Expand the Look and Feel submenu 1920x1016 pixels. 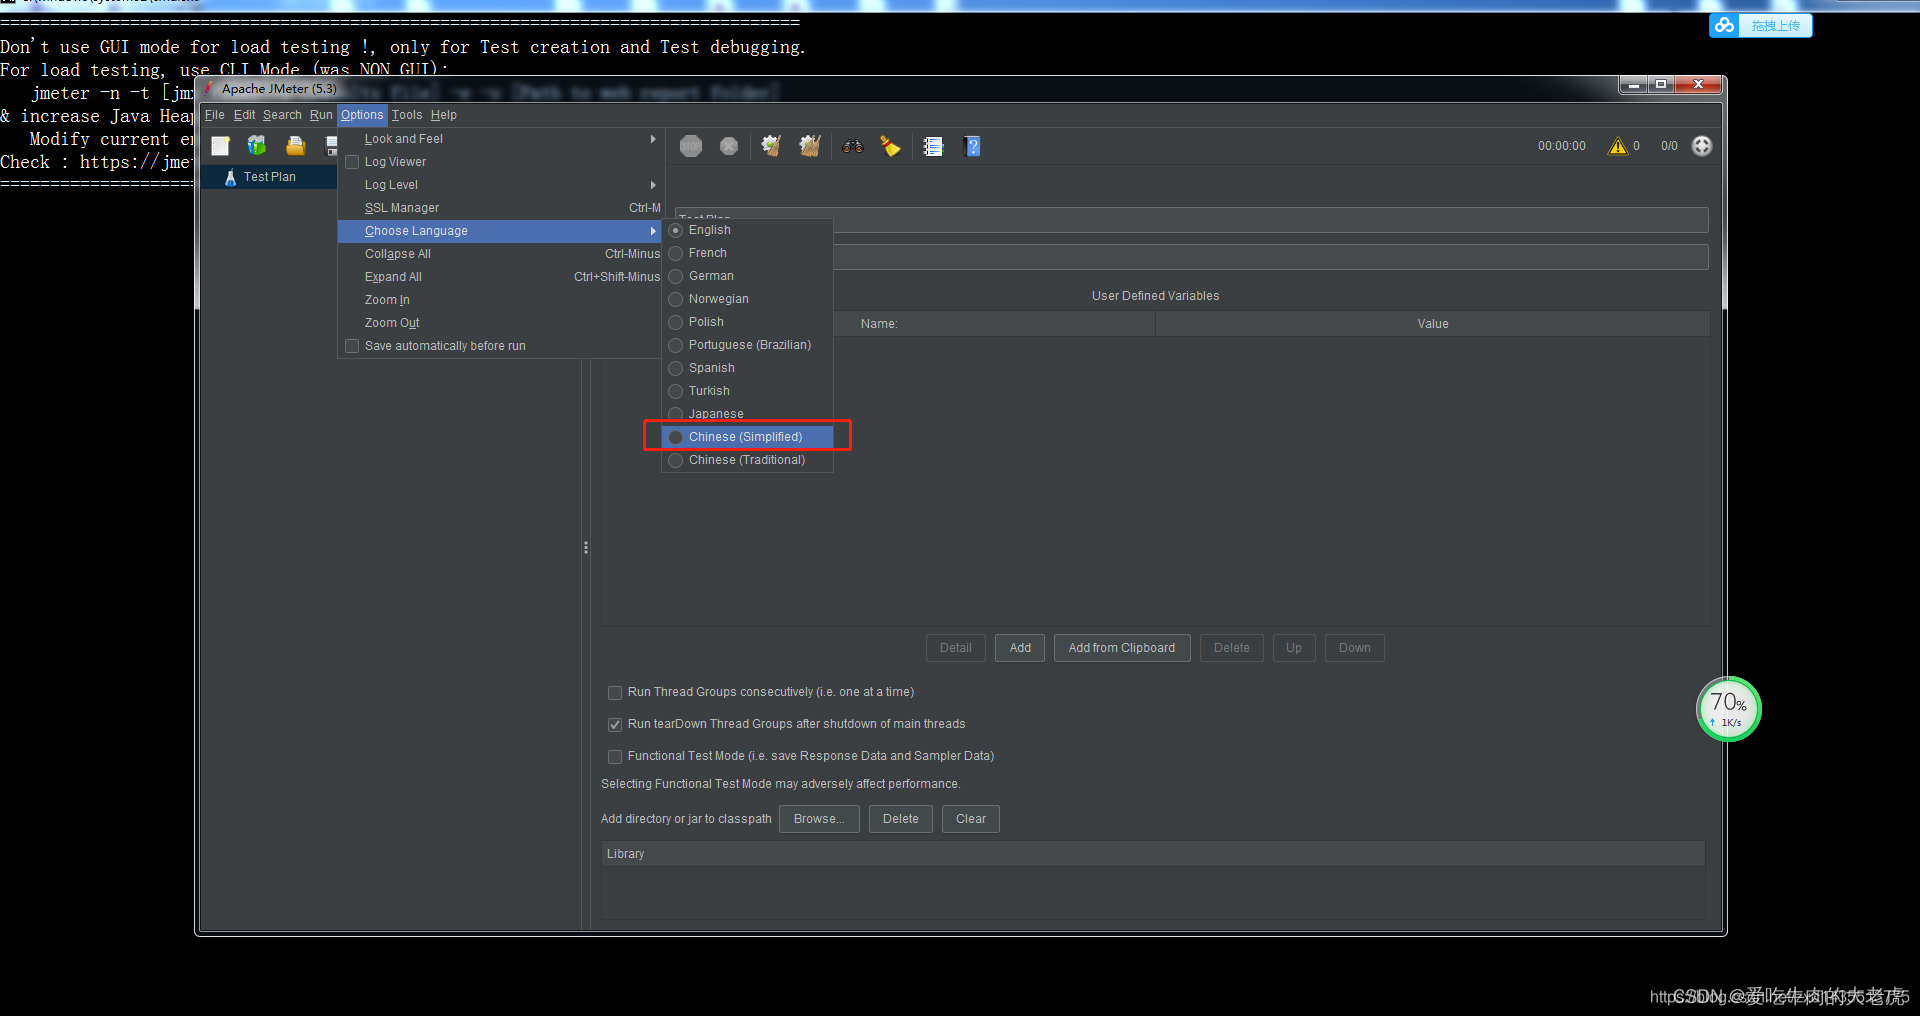click(x=500, y=139)
